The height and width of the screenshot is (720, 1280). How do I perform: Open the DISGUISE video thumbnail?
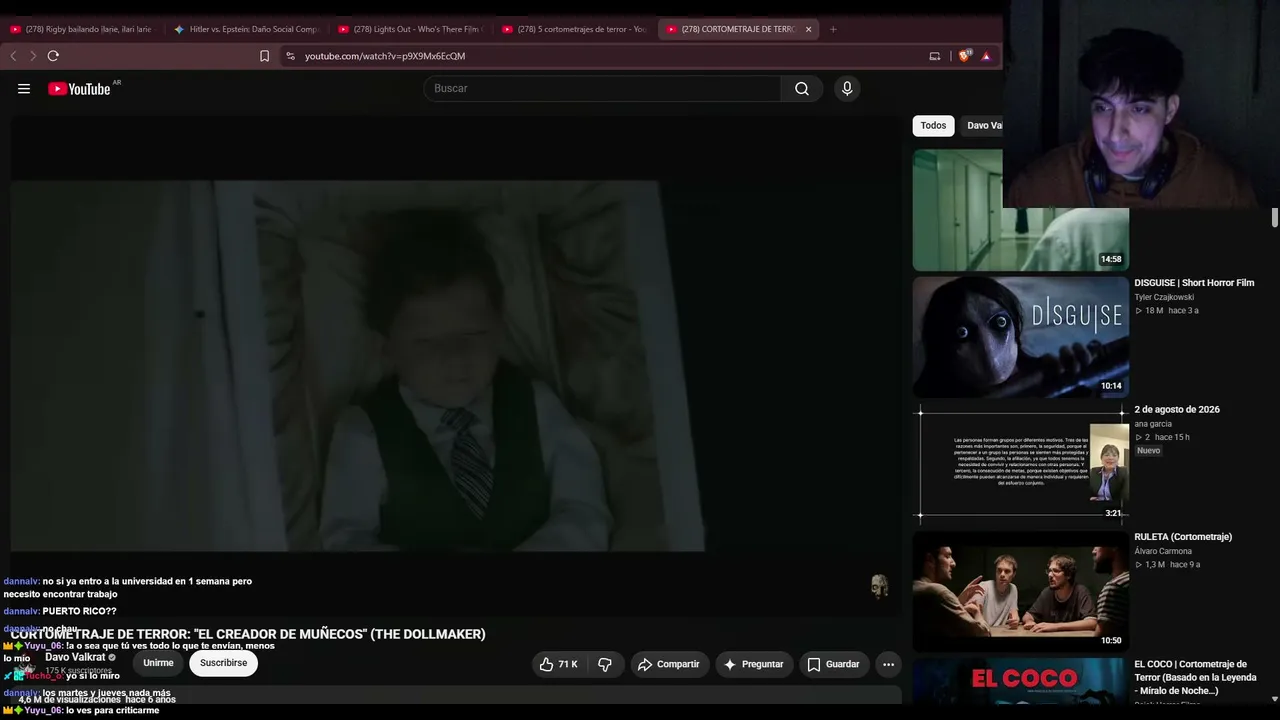(1020, 337)
